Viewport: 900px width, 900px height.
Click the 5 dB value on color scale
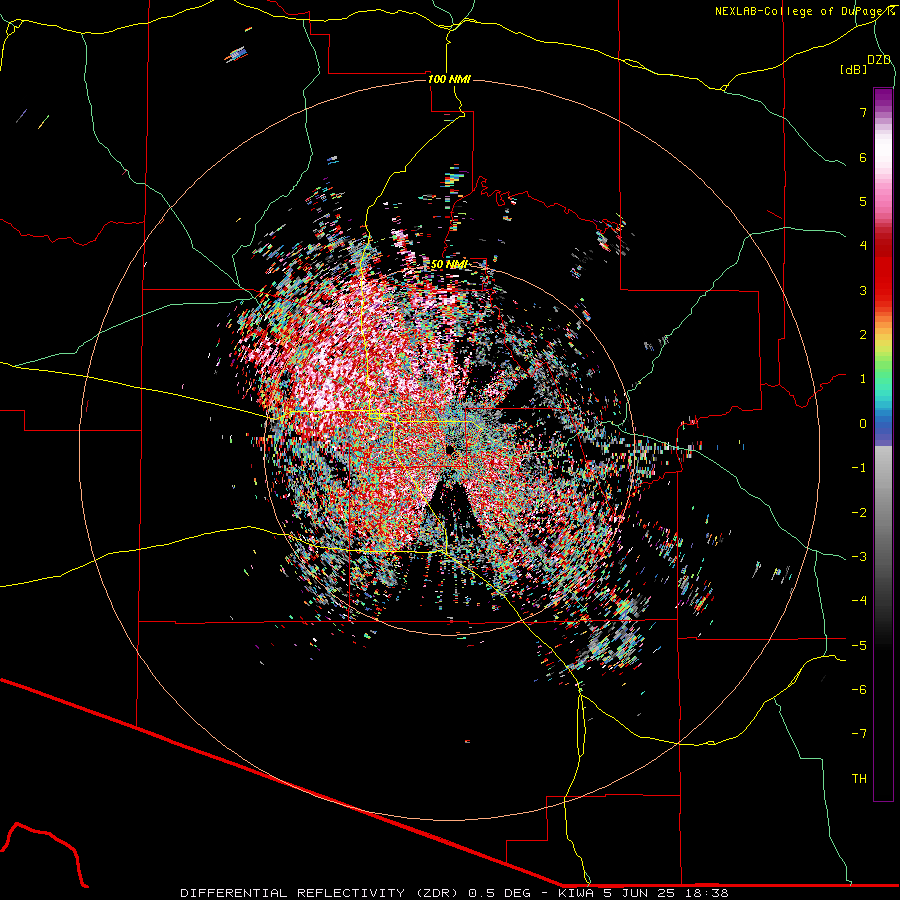(x=863, y=201)
